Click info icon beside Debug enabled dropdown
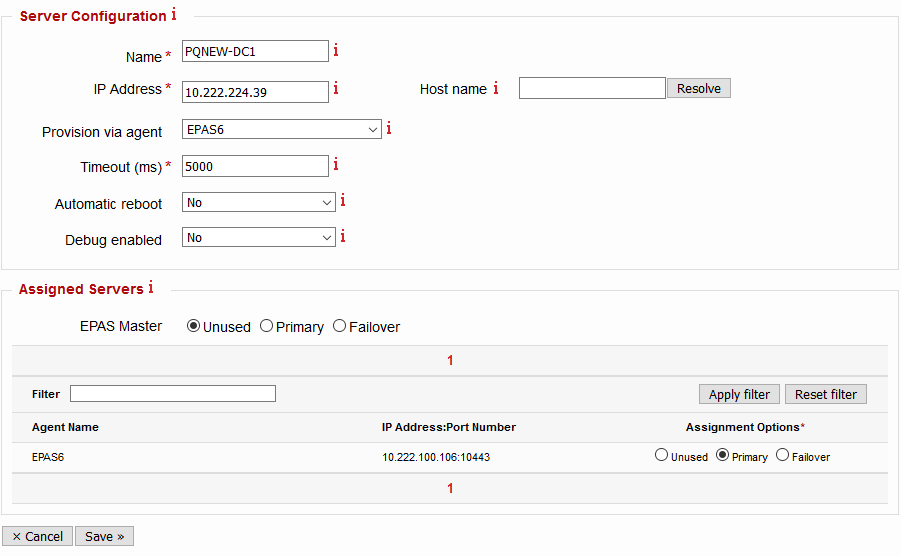901x556 pixels. point(342,237)
